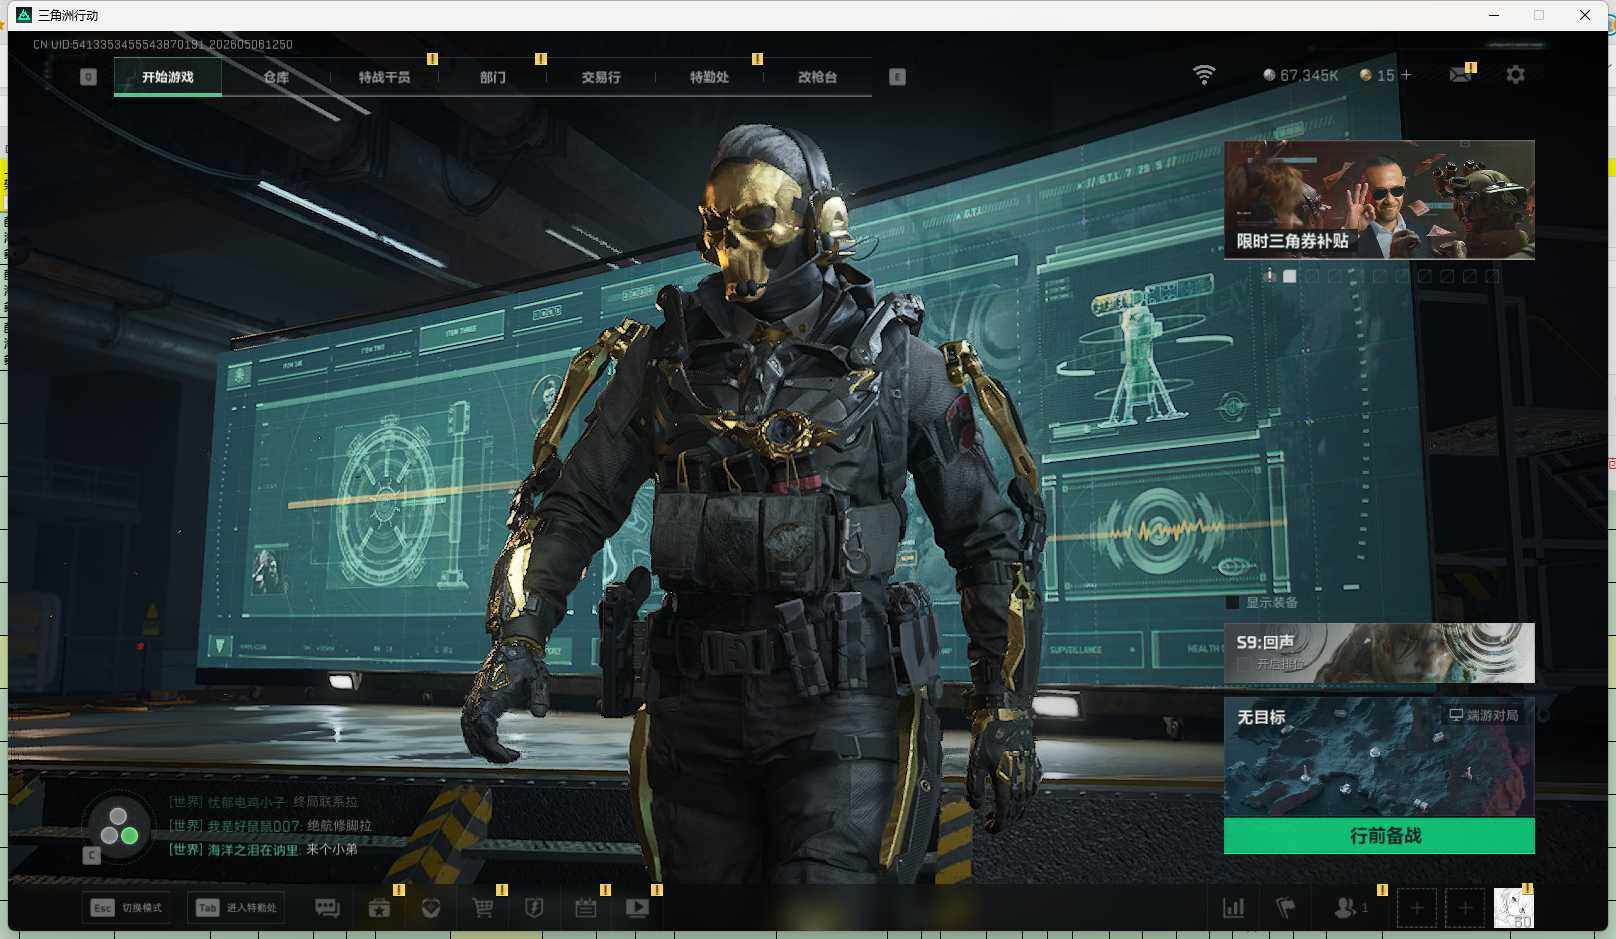Screen dimensions: 1616x939
Task: Toggle the 显示装备 checkbox
Action: point(1232,602)
